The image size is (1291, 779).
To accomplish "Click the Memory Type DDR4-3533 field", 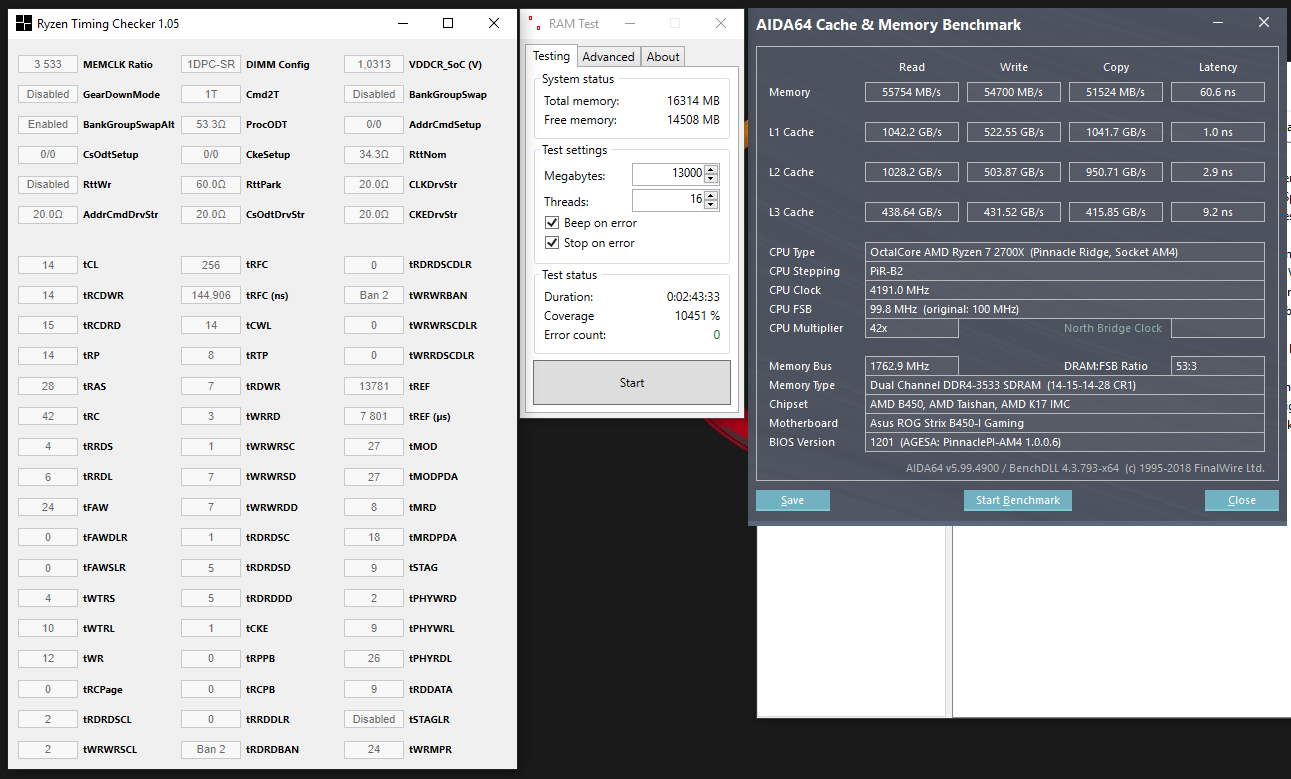I will pos(1065,385).
